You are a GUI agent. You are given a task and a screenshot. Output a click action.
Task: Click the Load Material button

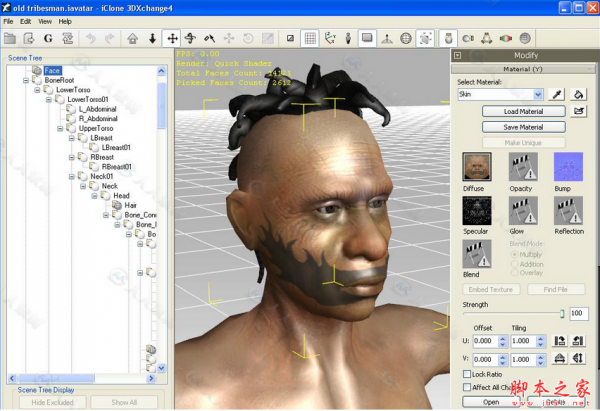523,112
